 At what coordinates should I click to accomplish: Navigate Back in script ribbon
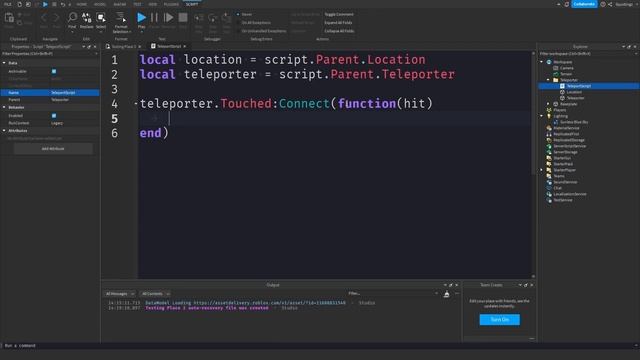tap(44, 18)
